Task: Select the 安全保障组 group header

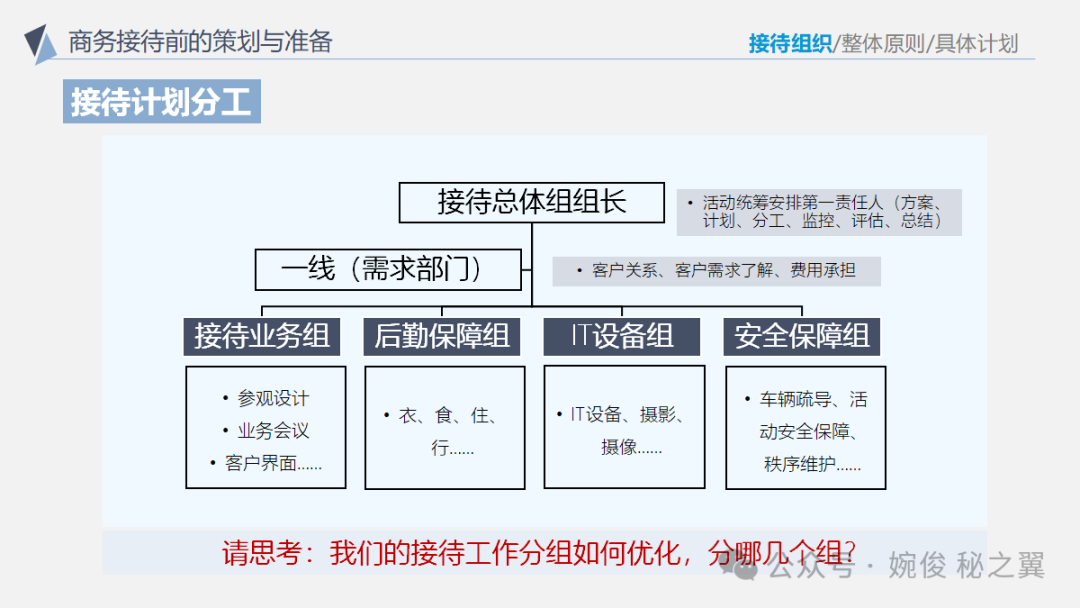Action: (802, 336)
